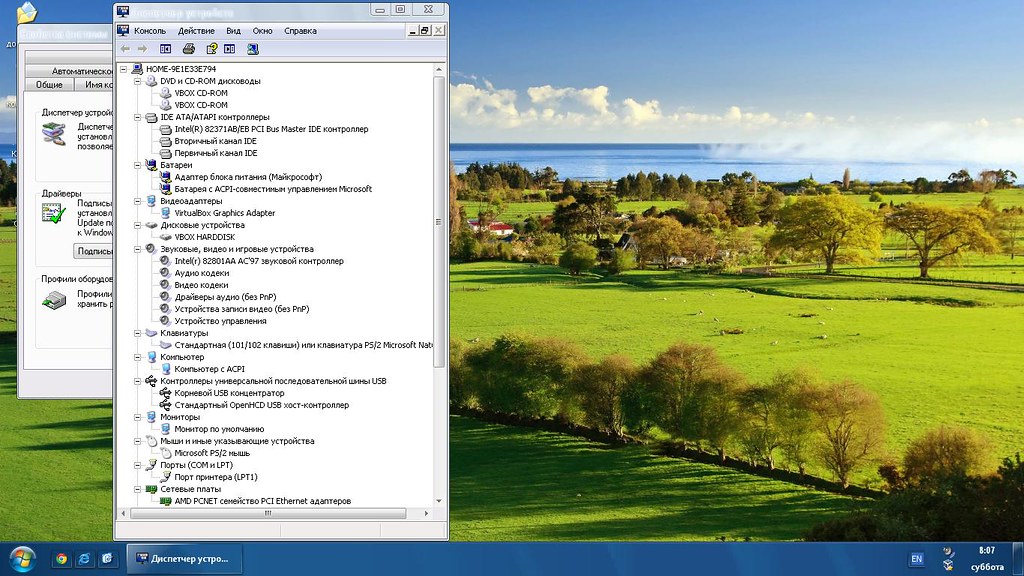
Task: Collapse the Батареи category
Action: [138, 165]
